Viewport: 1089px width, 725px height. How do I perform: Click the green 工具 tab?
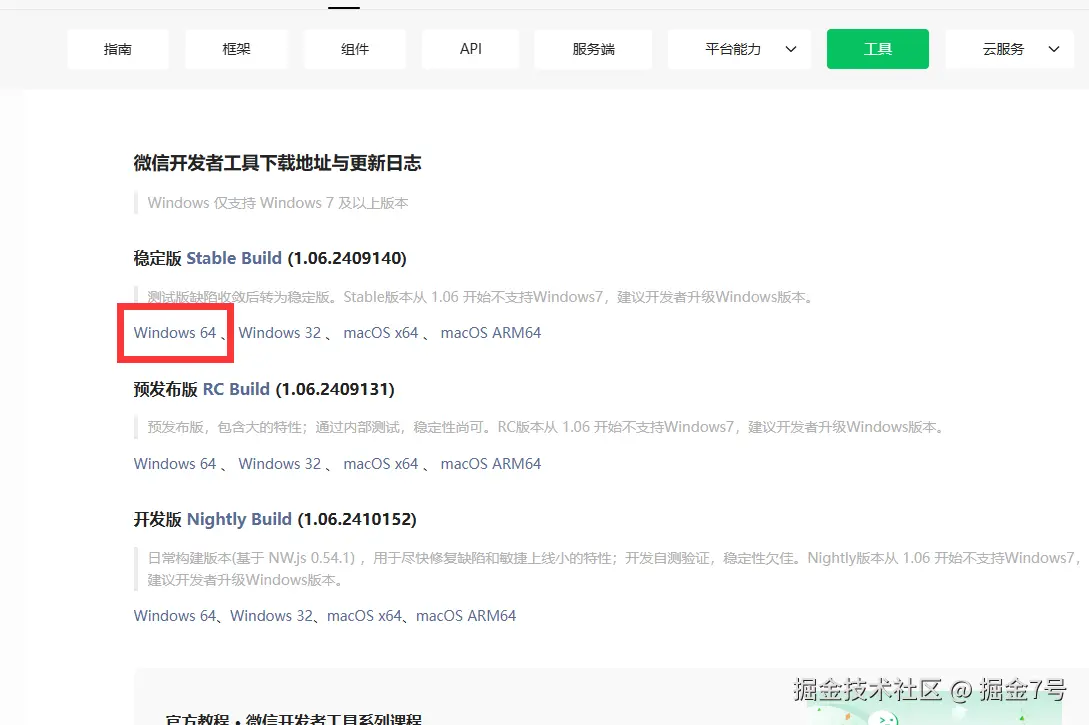878,49
